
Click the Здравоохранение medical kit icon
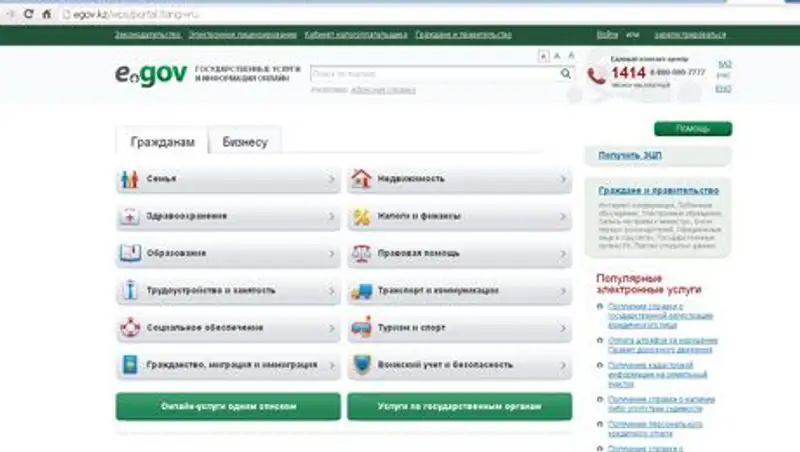pyautogui.click(x=130, y=216)
